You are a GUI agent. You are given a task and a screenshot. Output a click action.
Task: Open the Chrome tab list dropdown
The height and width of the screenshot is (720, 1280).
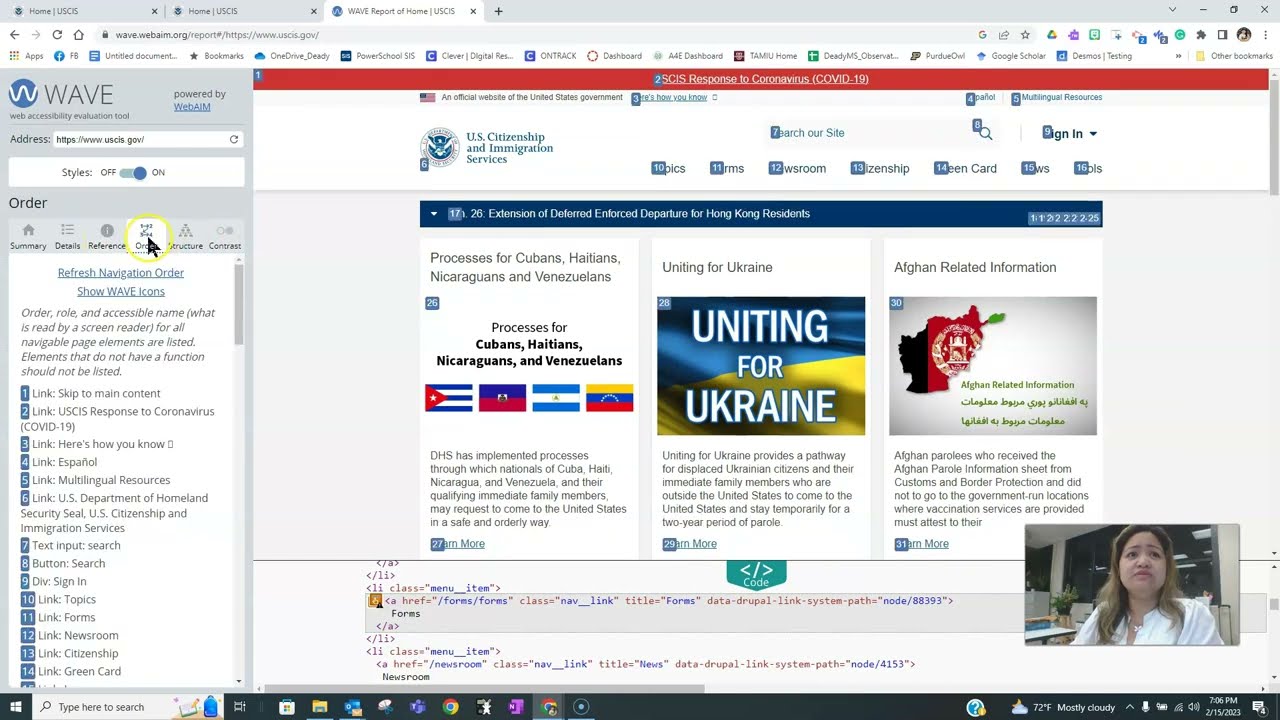(x=1172, y=11)
